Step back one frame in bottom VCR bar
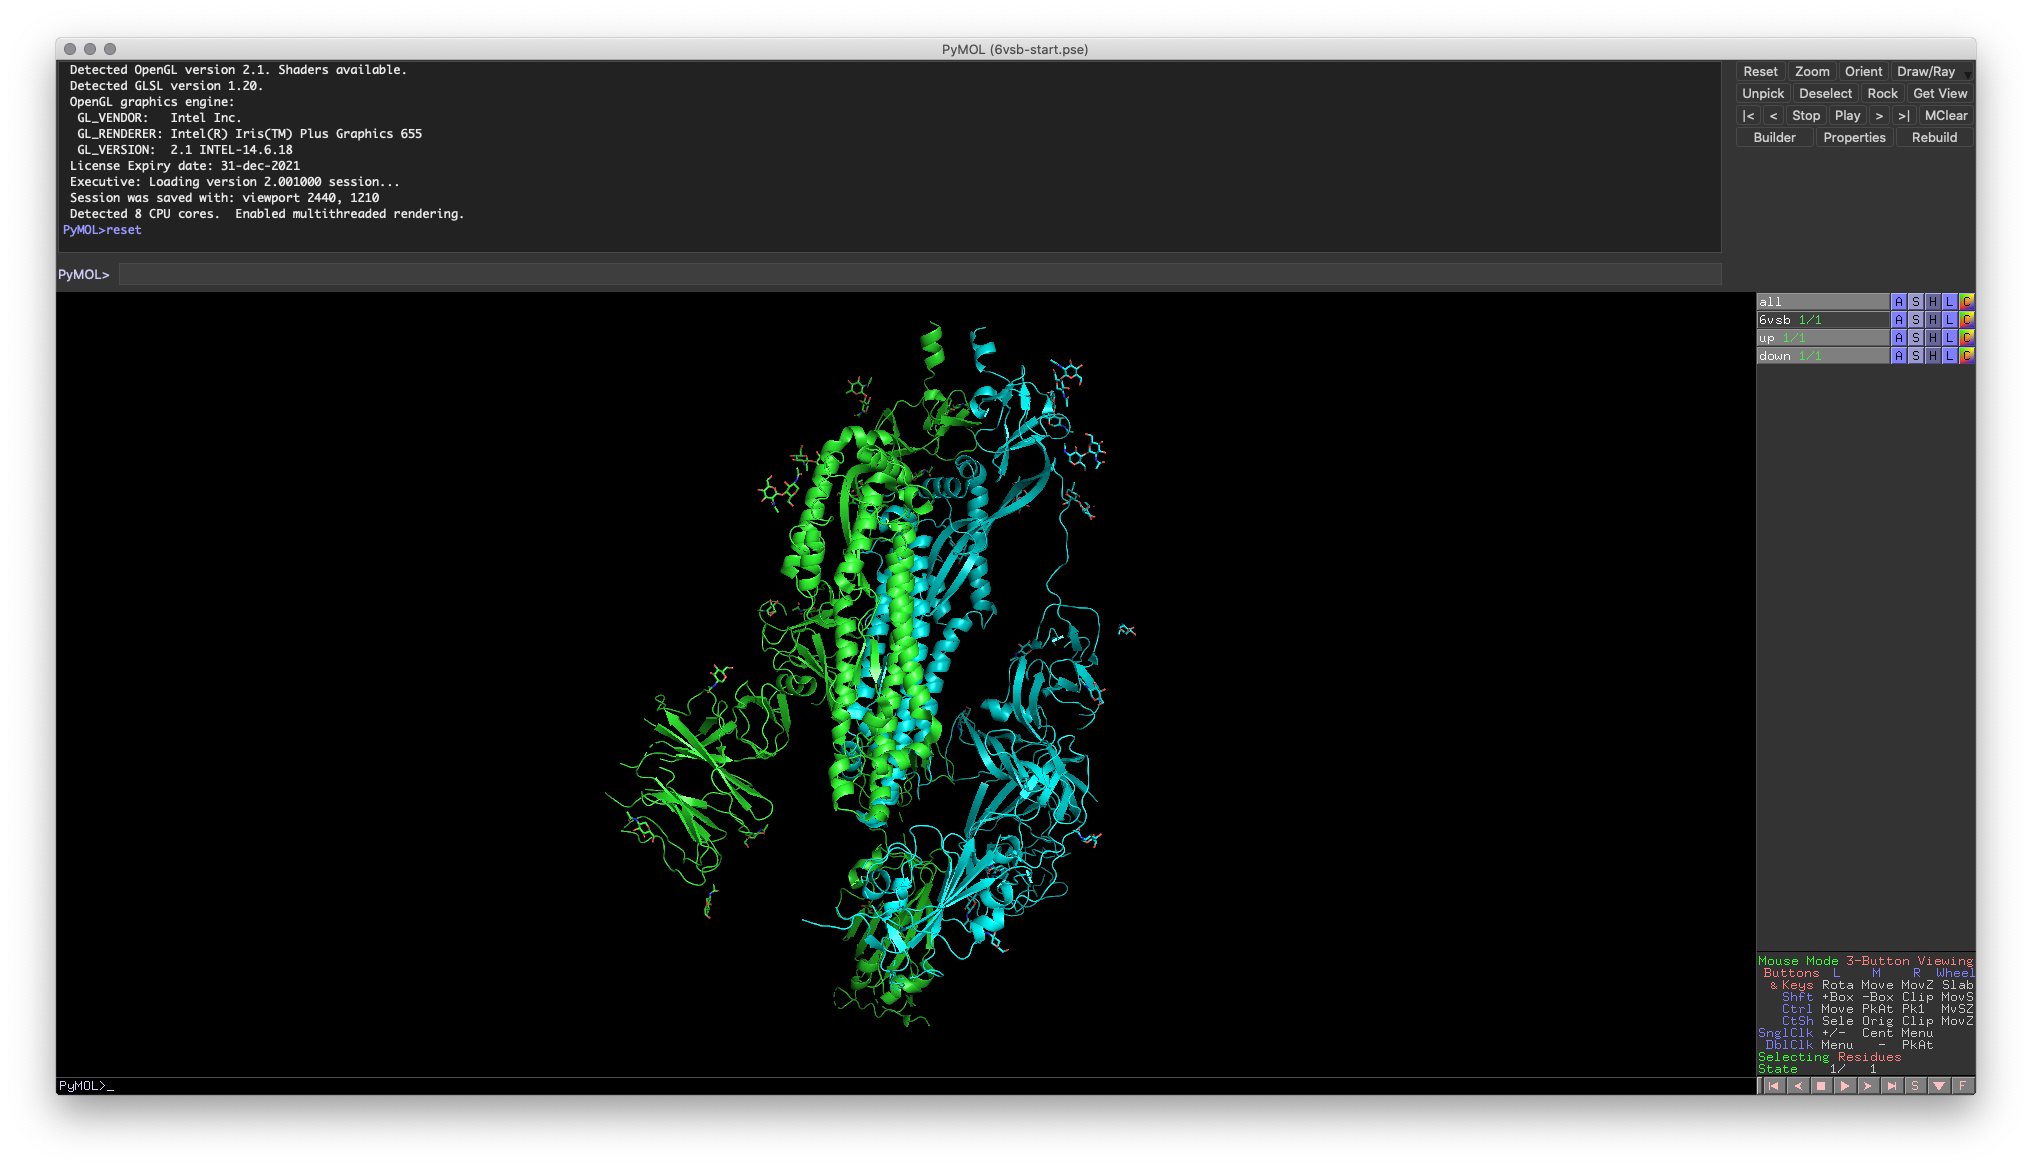The image size is (2032, 1169). (x=1797, y=1086)
